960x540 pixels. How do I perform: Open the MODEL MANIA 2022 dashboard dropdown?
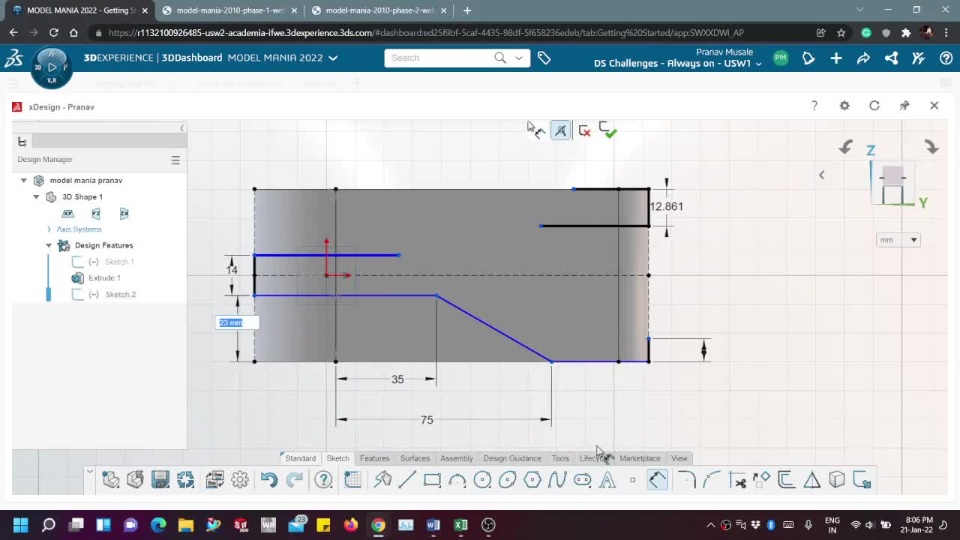pos(333,58)
